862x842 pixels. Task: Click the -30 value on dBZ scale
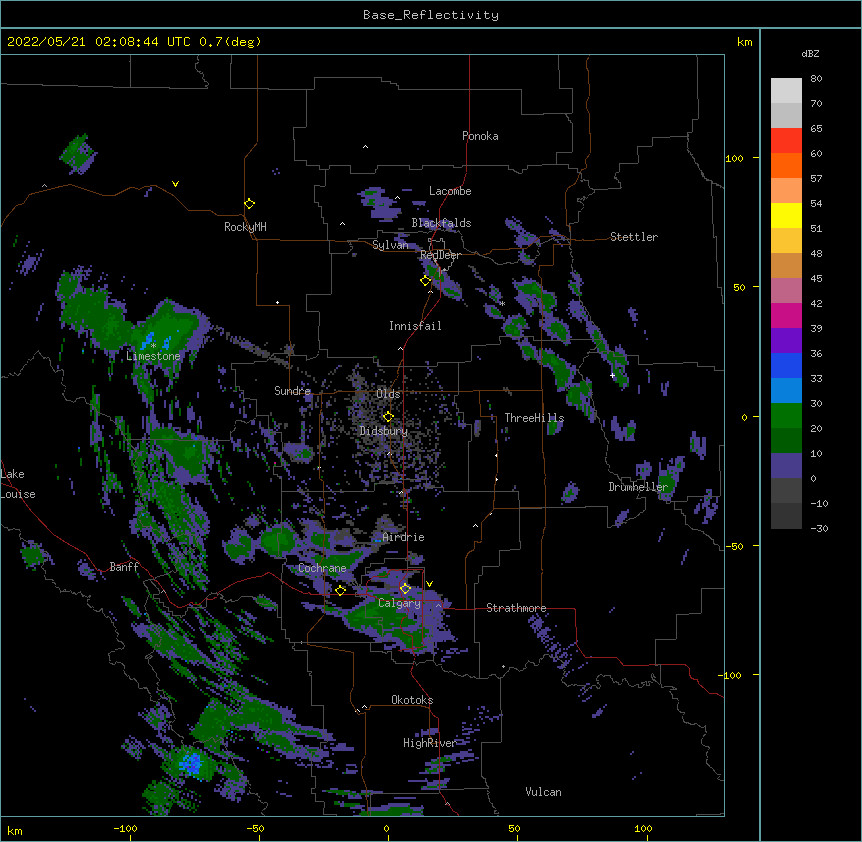click(819, 529)
